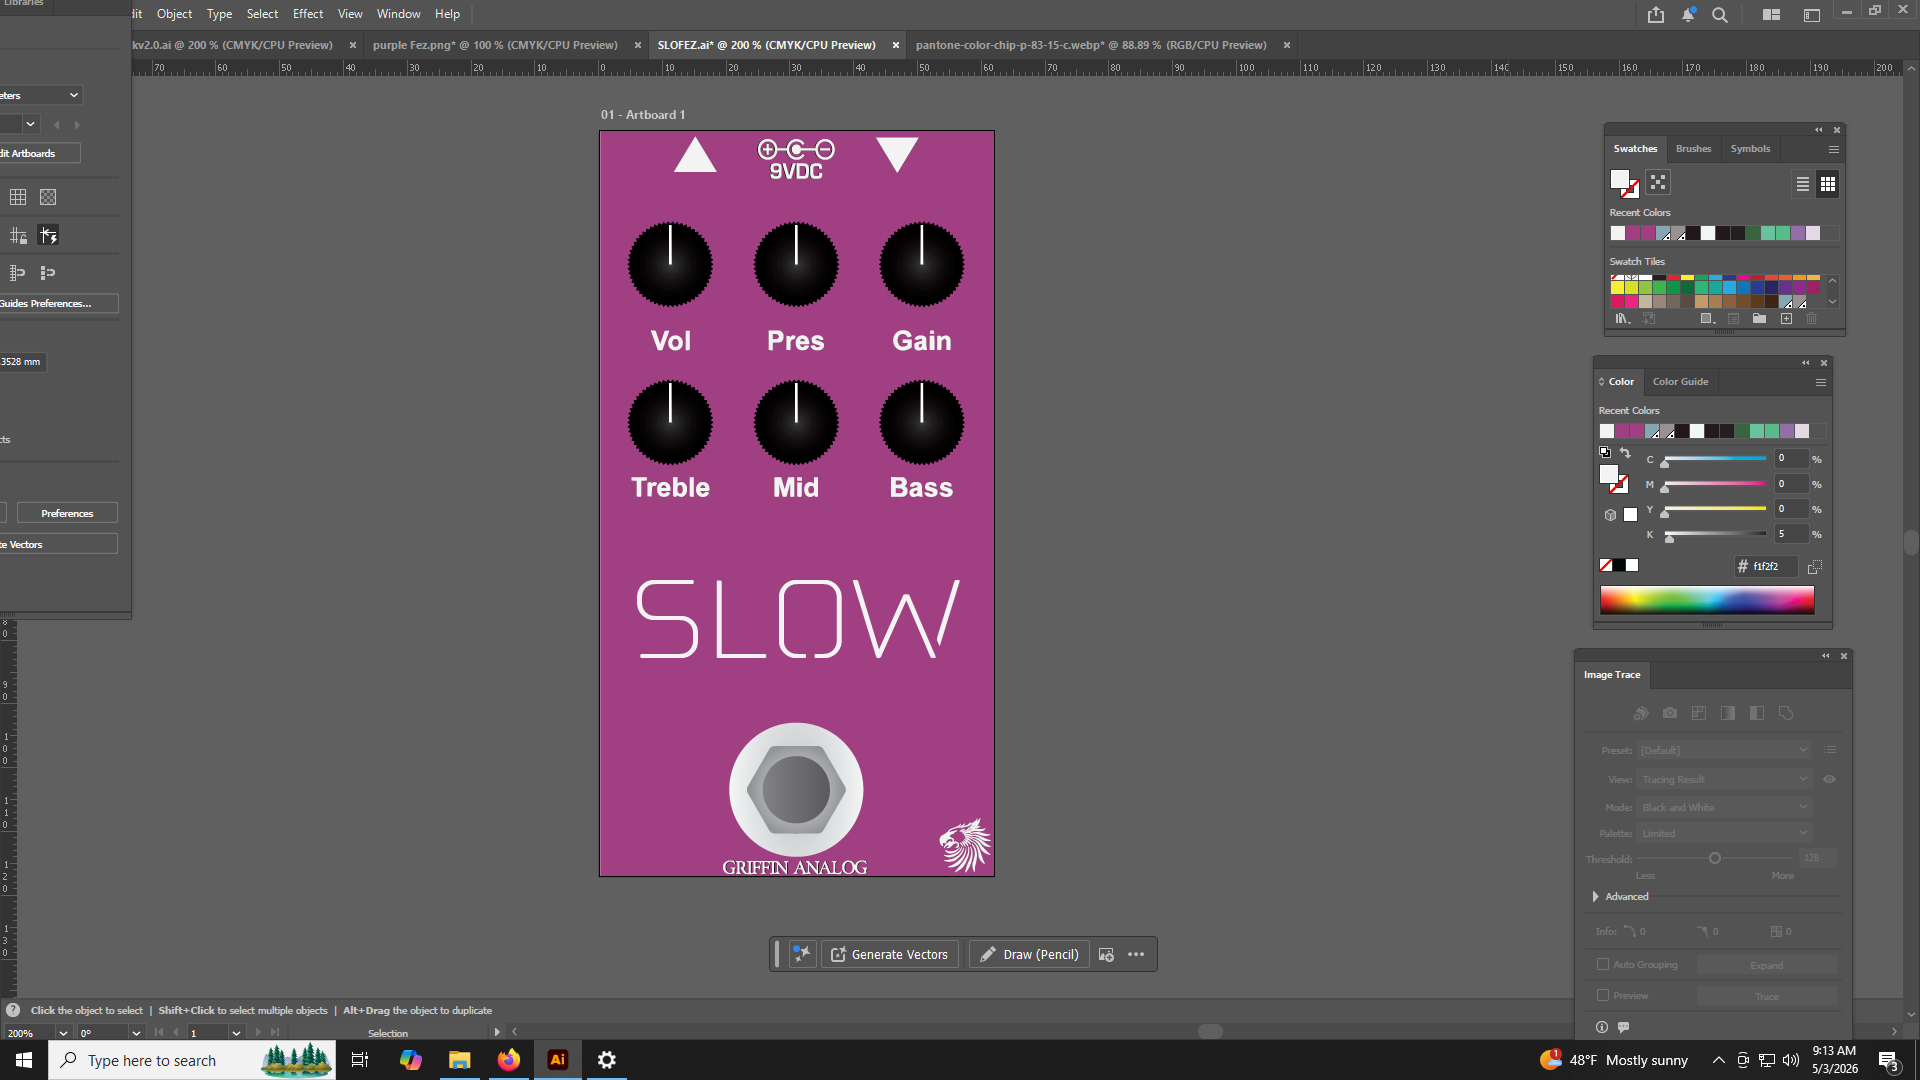This screenshot has height=1080, width=1920.
Task: Click the Black (K) slider track
Action: 1715,534
